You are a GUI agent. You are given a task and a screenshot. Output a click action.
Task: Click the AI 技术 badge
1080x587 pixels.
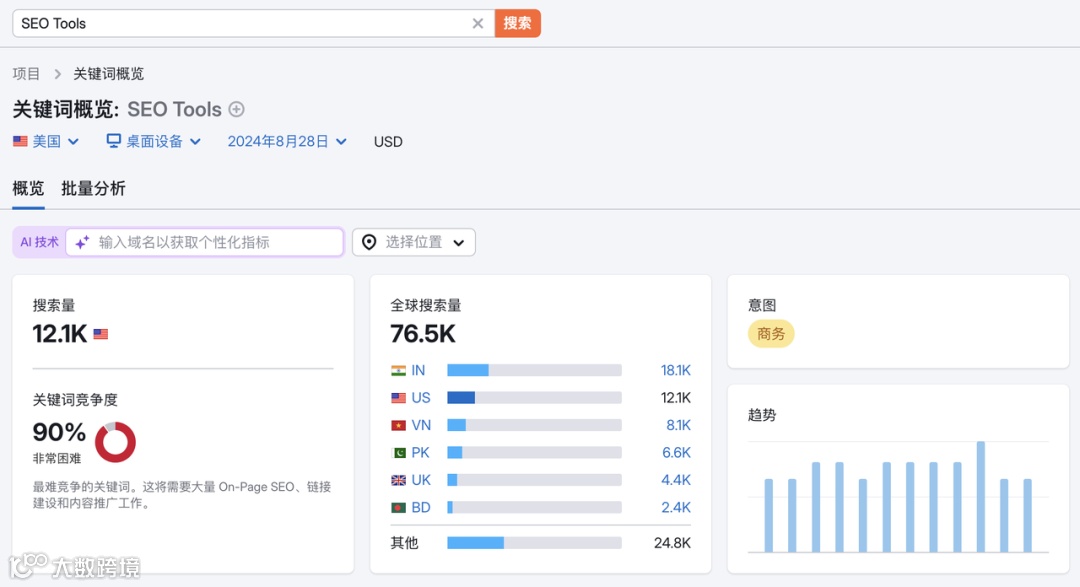tap(39, 243)
